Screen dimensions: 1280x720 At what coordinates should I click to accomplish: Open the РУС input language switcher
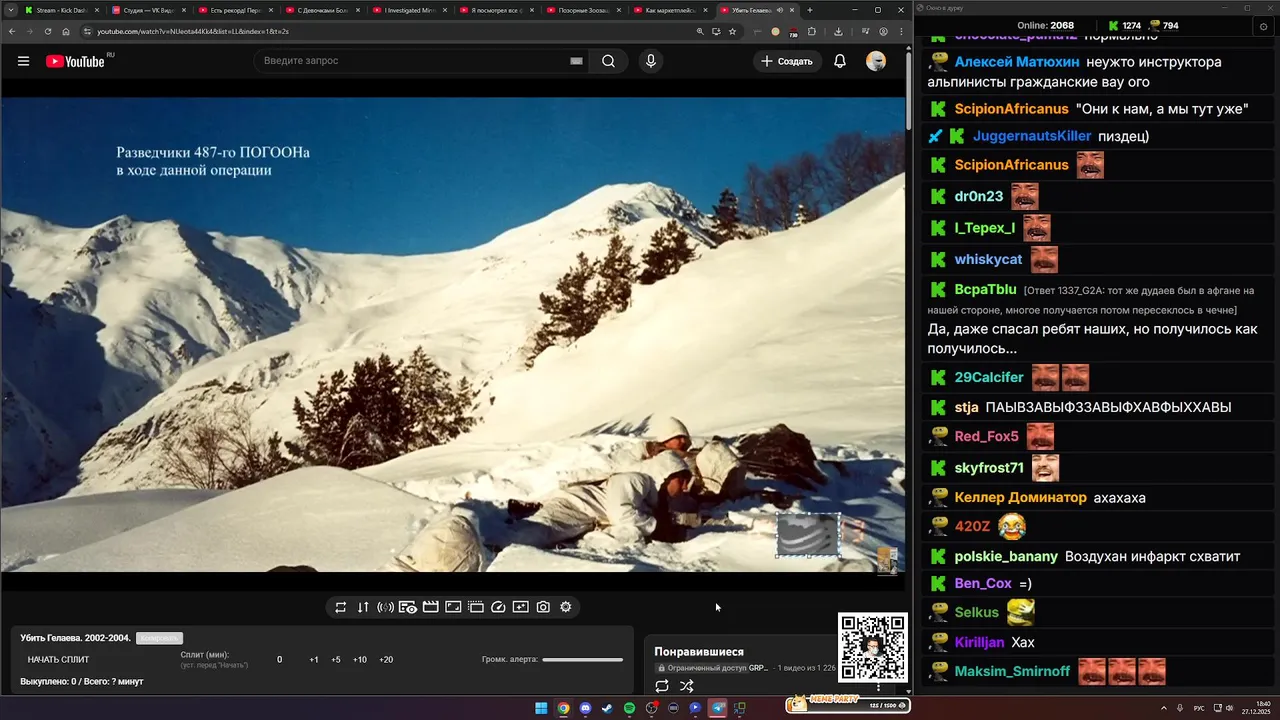(1199, 708)
